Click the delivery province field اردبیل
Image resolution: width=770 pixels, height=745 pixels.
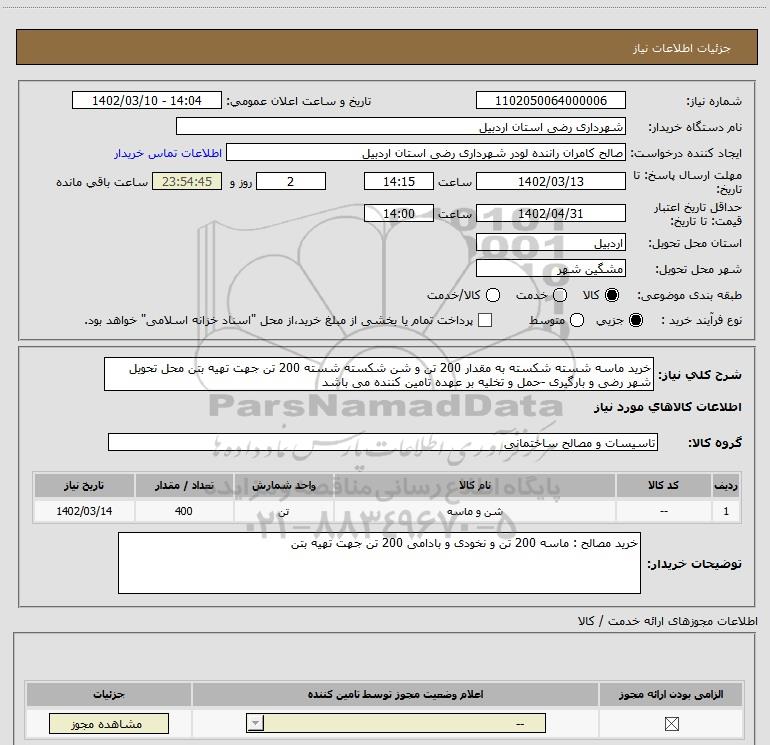(x=550, y=243)
